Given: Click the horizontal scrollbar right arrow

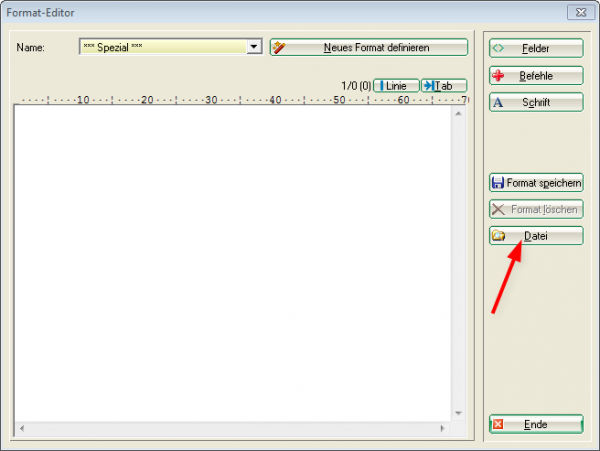Looking at the screenshot, I should 443,428.
